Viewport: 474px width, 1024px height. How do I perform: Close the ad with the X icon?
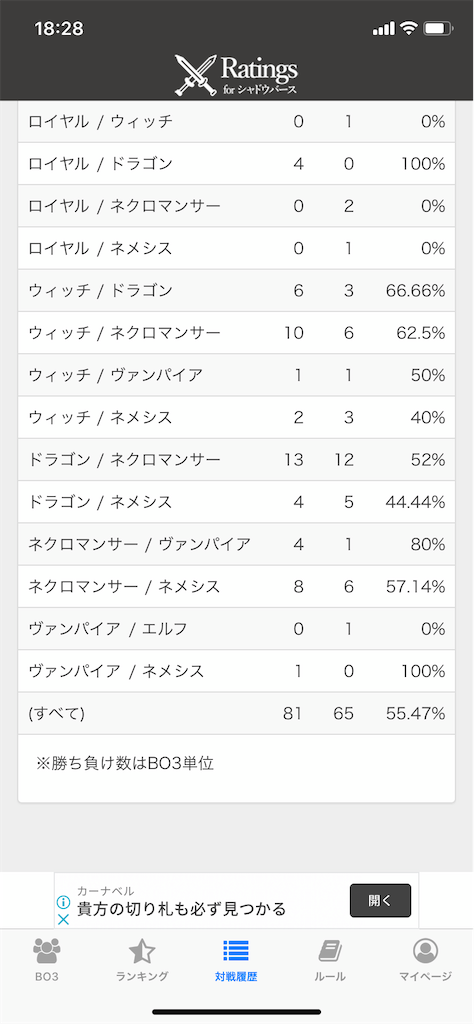(x=63, y=919)
